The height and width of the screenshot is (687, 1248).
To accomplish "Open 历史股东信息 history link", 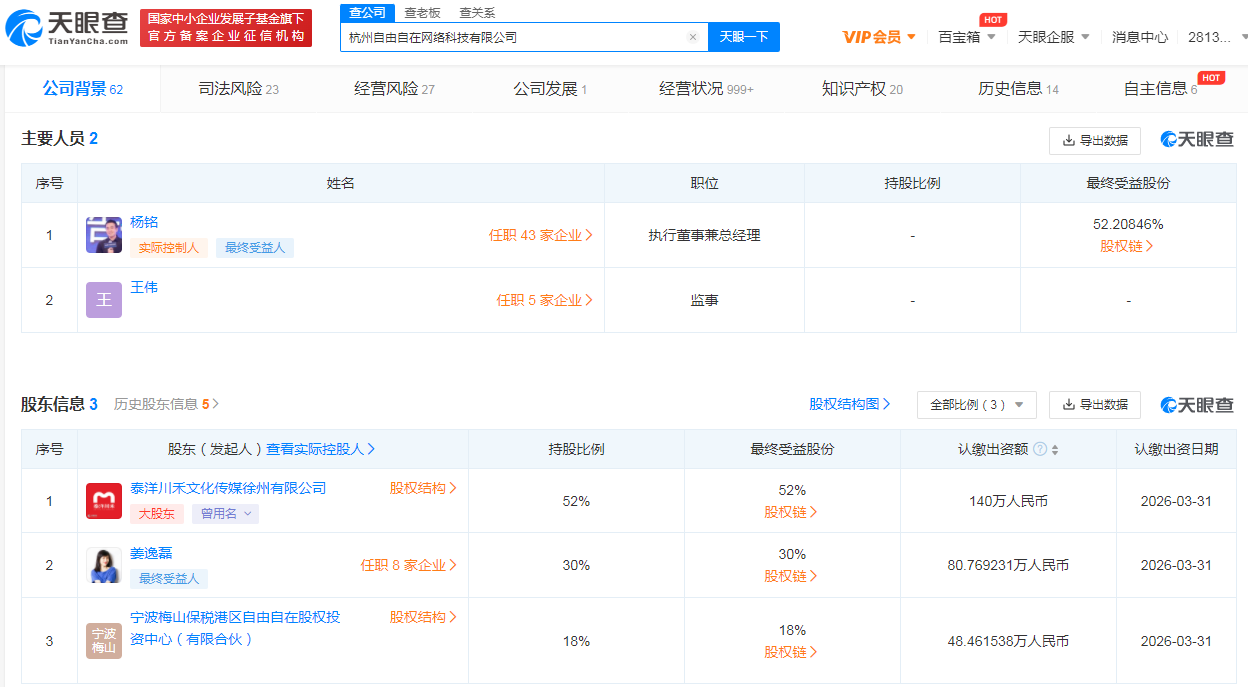I will pyautogui.click(x=166, y=404).
